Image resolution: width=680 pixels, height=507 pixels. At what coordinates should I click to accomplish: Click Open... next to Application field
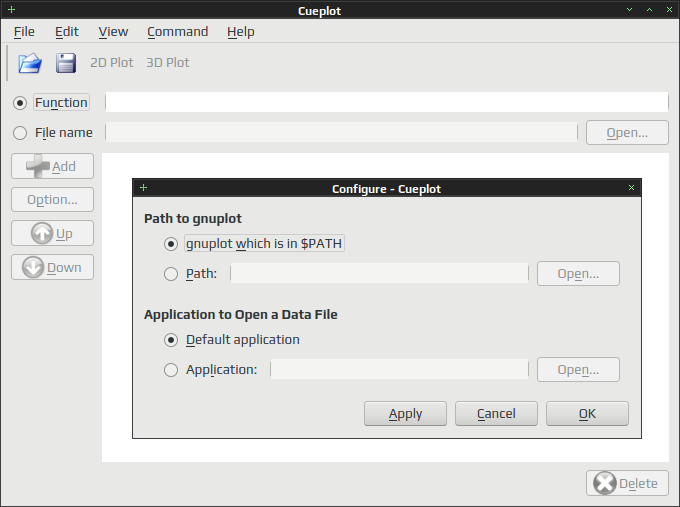point(579,370)
